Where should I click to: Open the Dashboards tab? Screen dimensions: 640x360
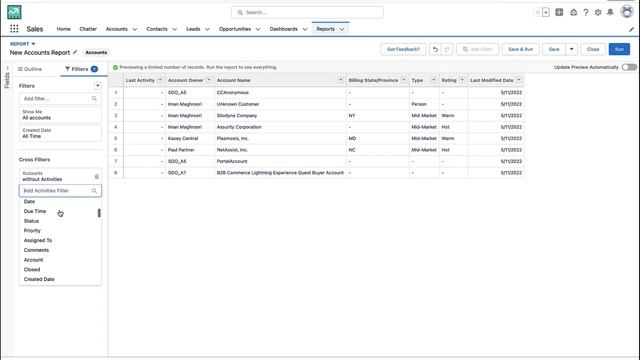click(x=283, y=29)
